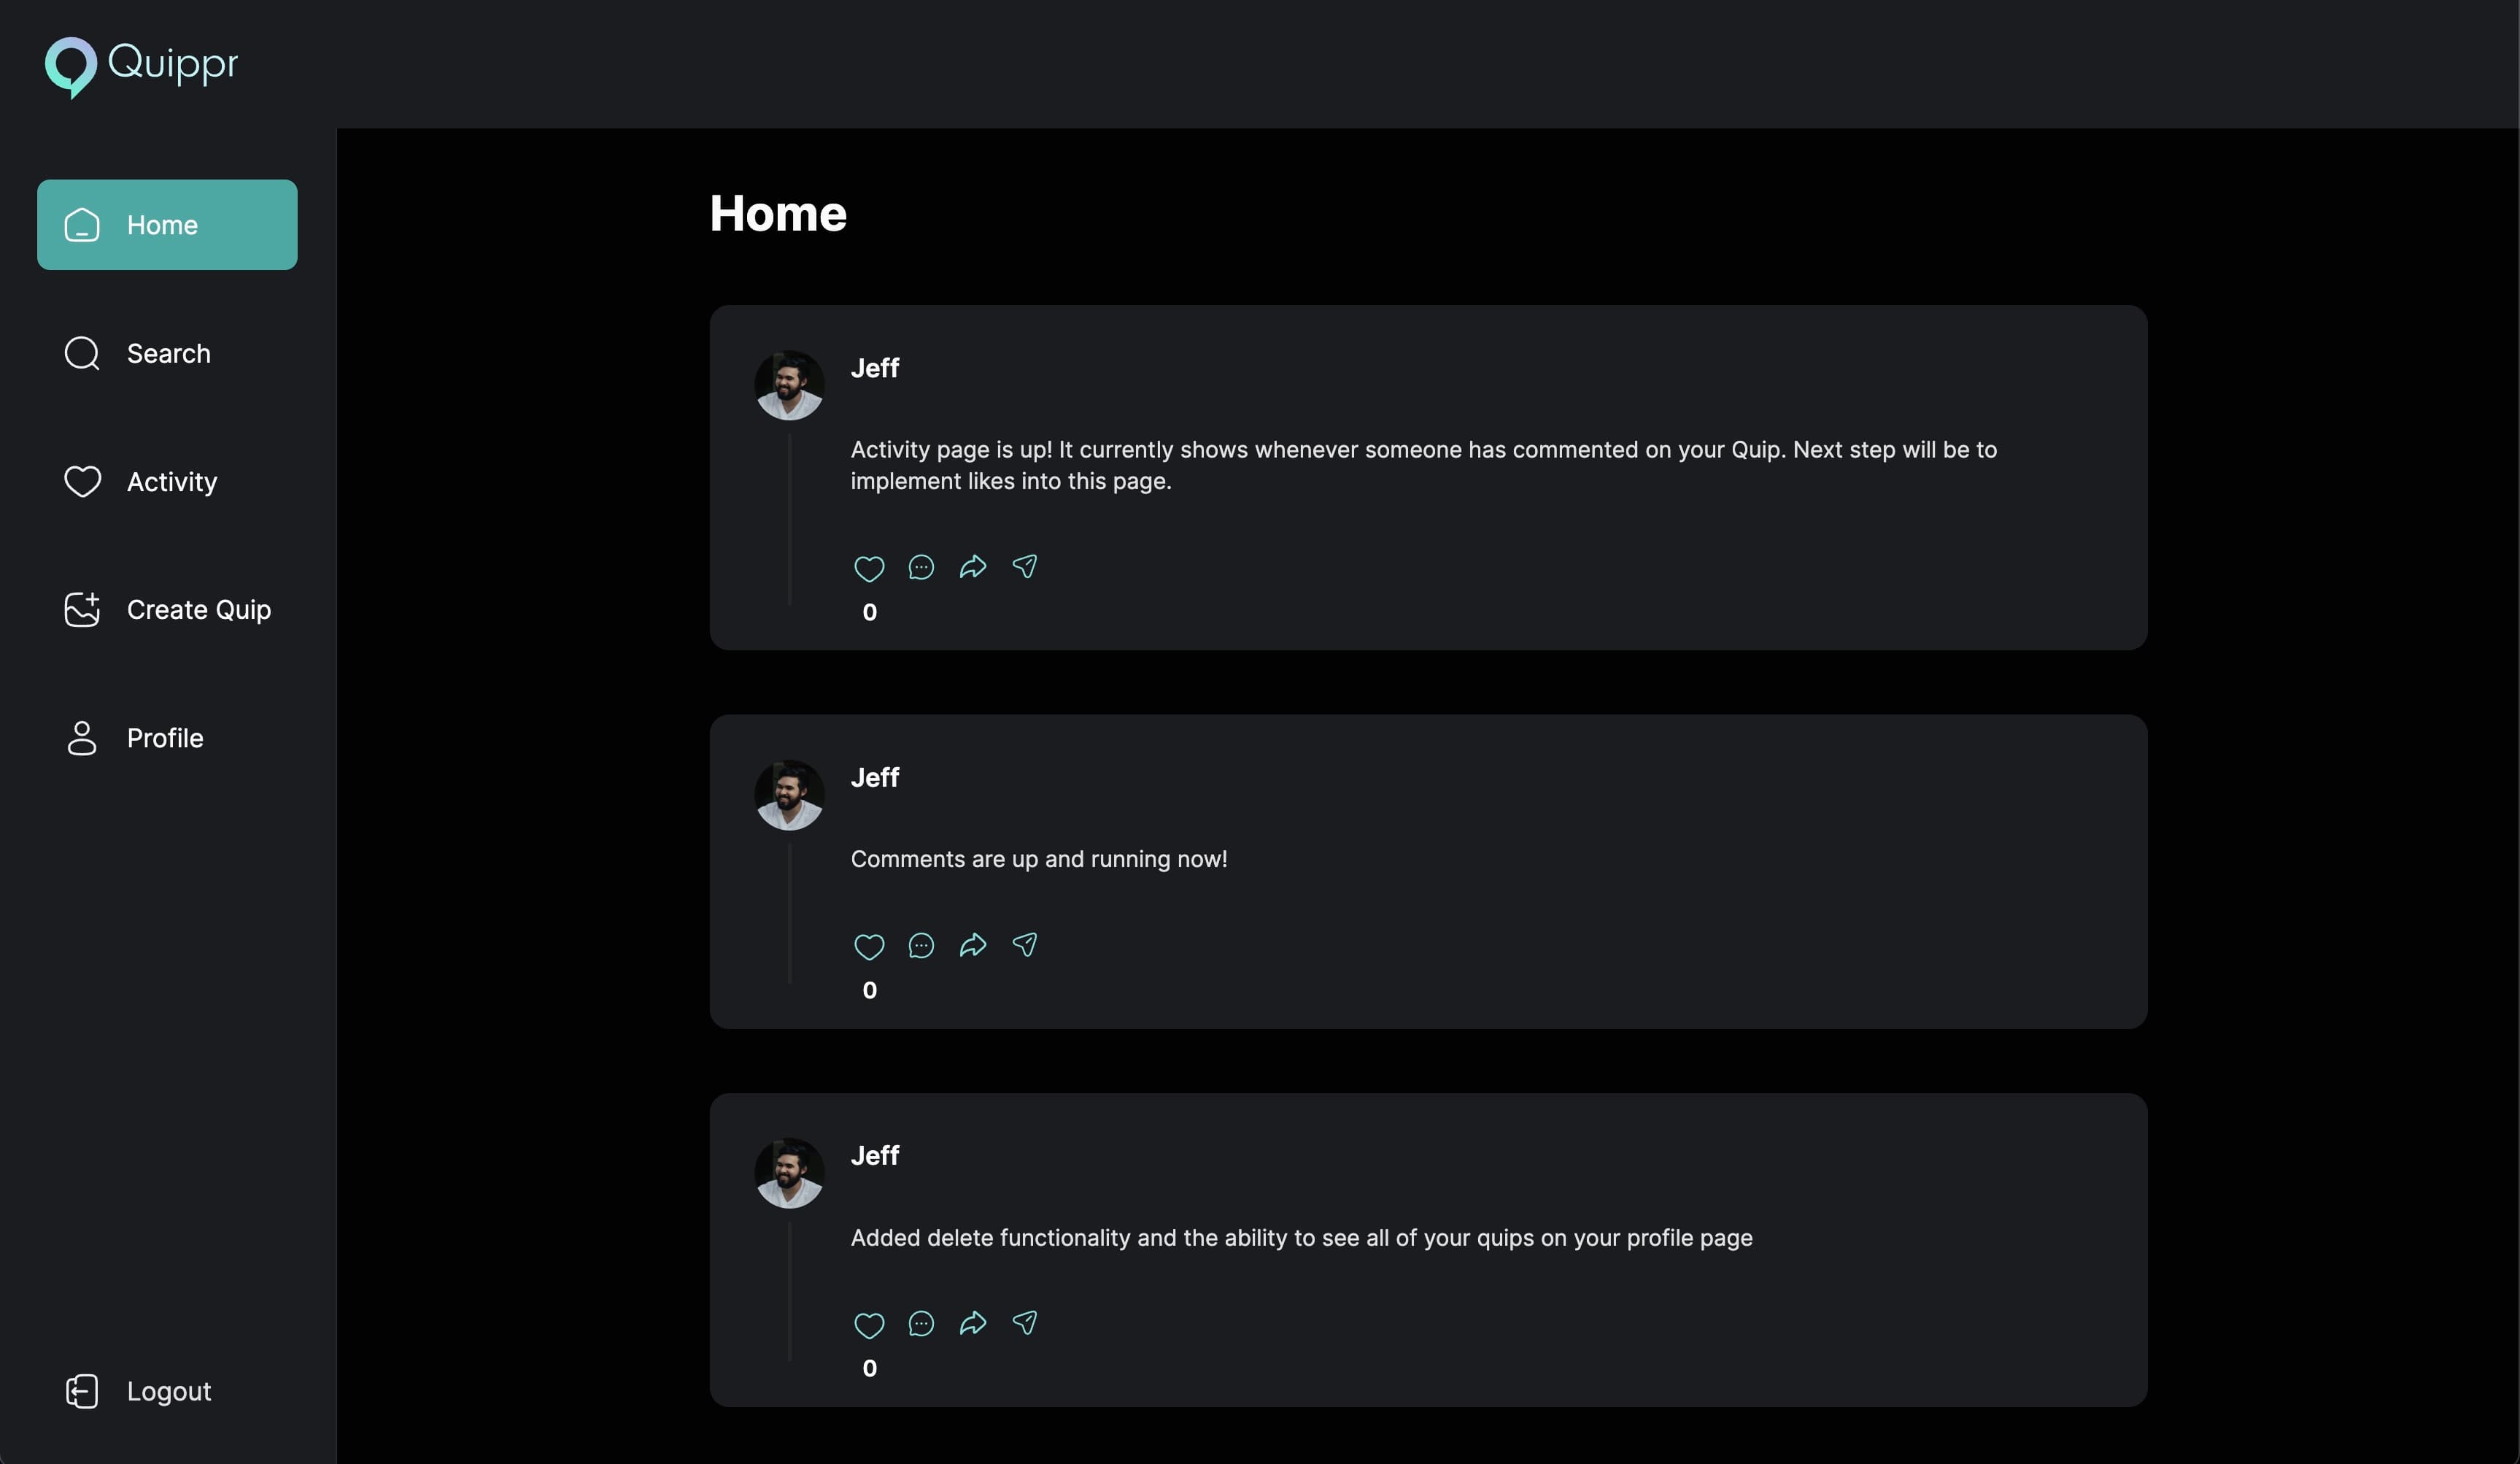Open the Search page from sidebar
The height and width of the screenshot is (1464, 2520).
pyautogui.click(x=167, y=354)
